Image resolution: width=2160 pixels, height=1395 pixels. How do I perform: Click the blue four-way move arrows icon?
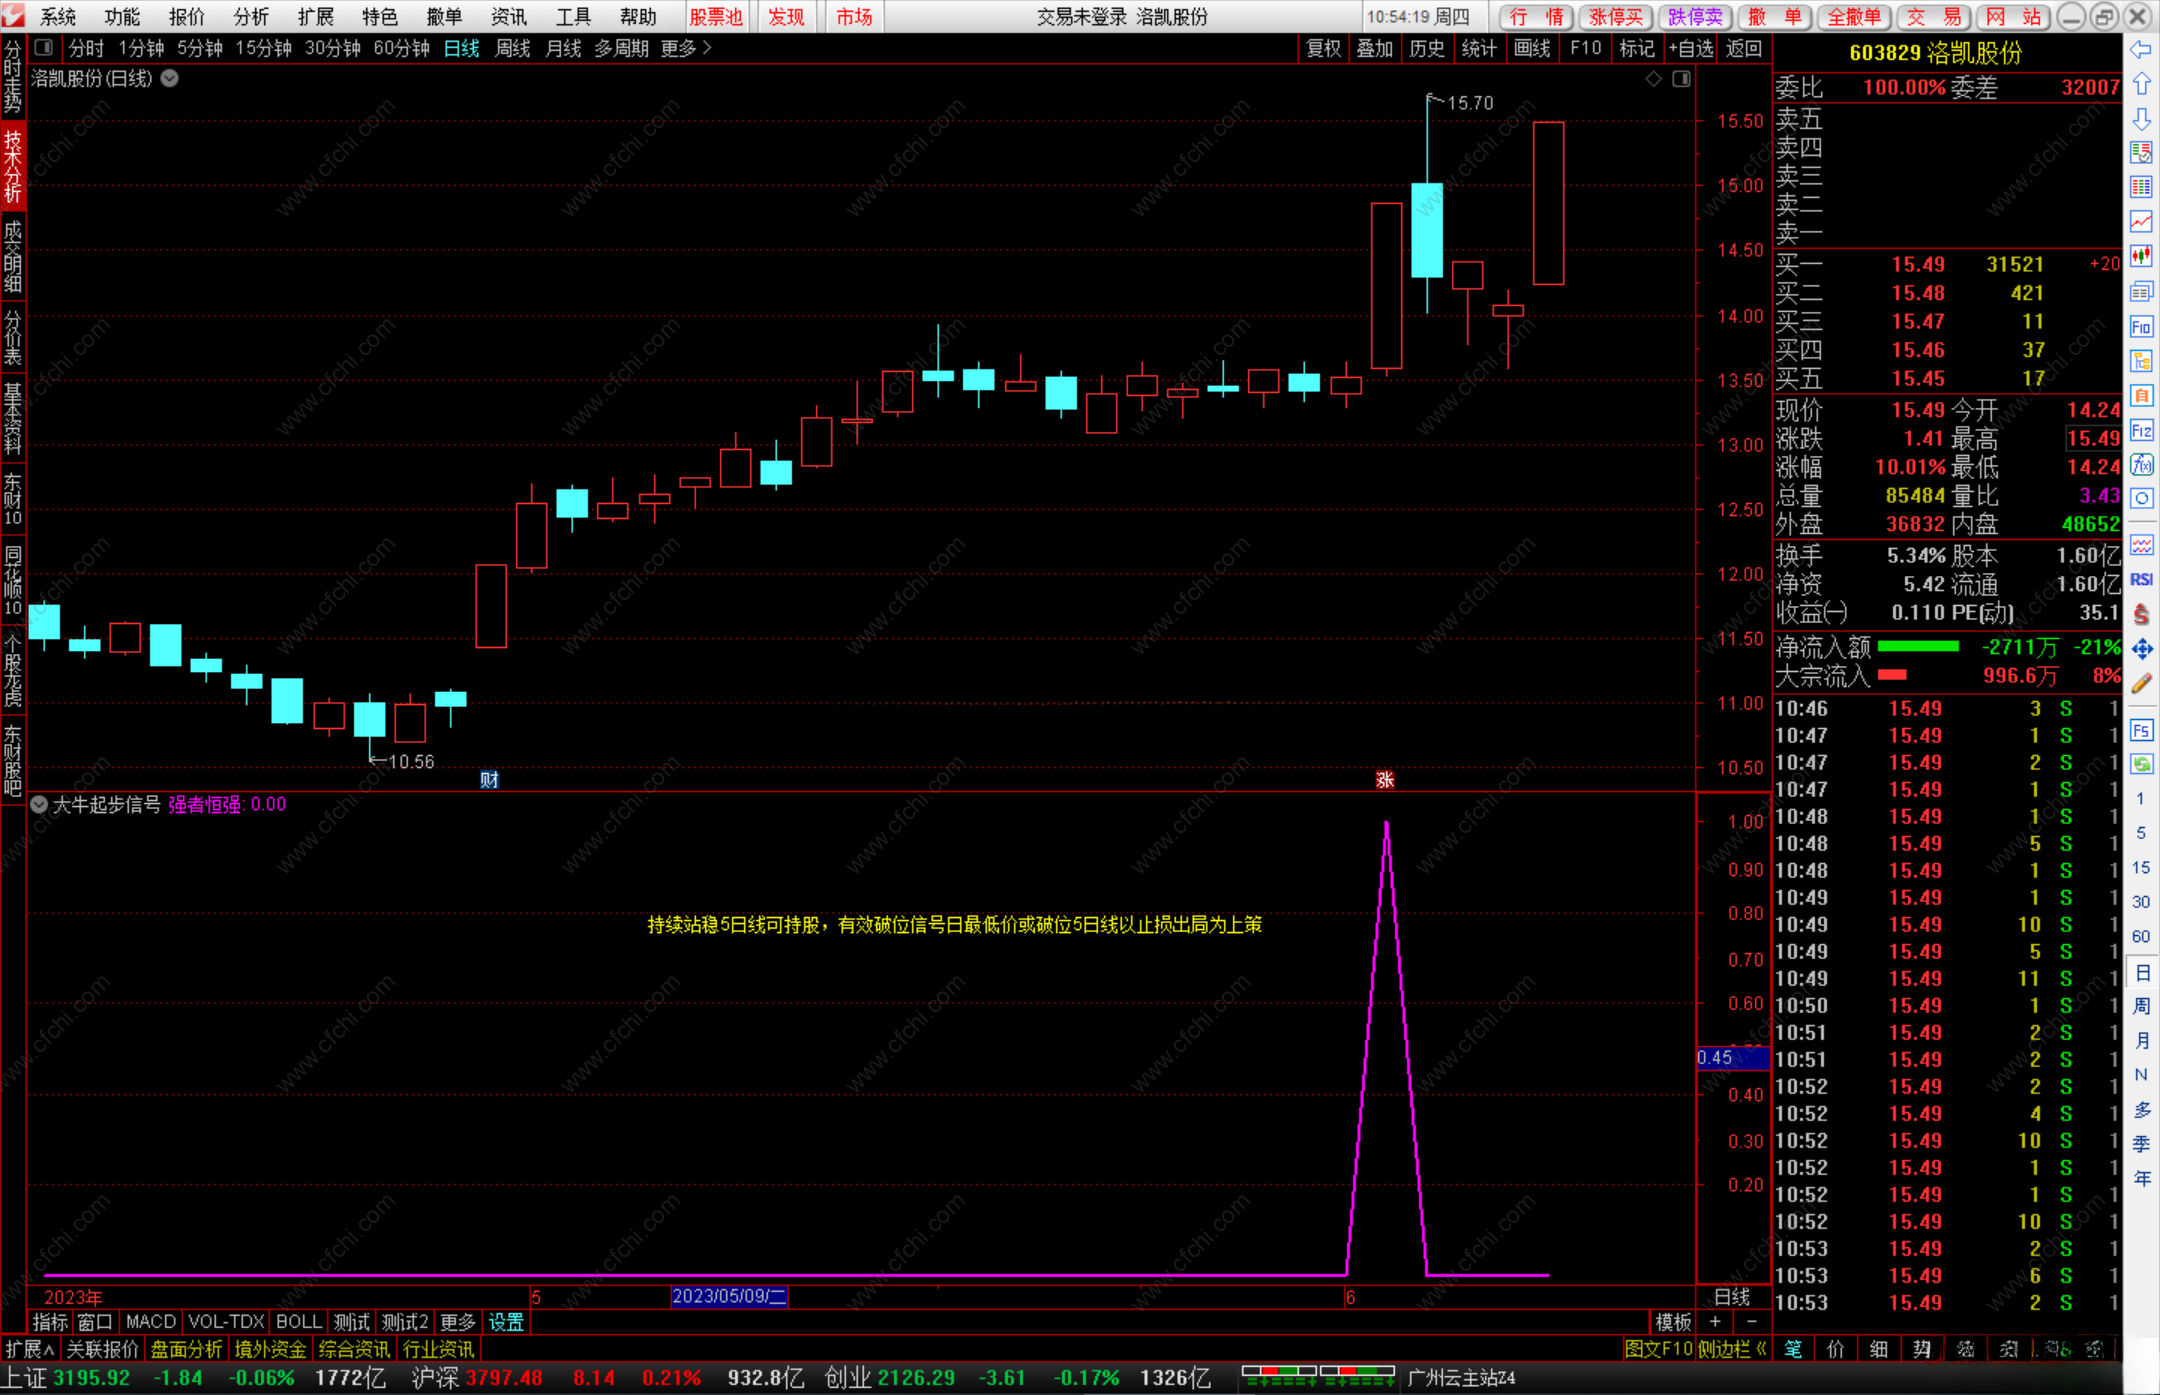2141,650
